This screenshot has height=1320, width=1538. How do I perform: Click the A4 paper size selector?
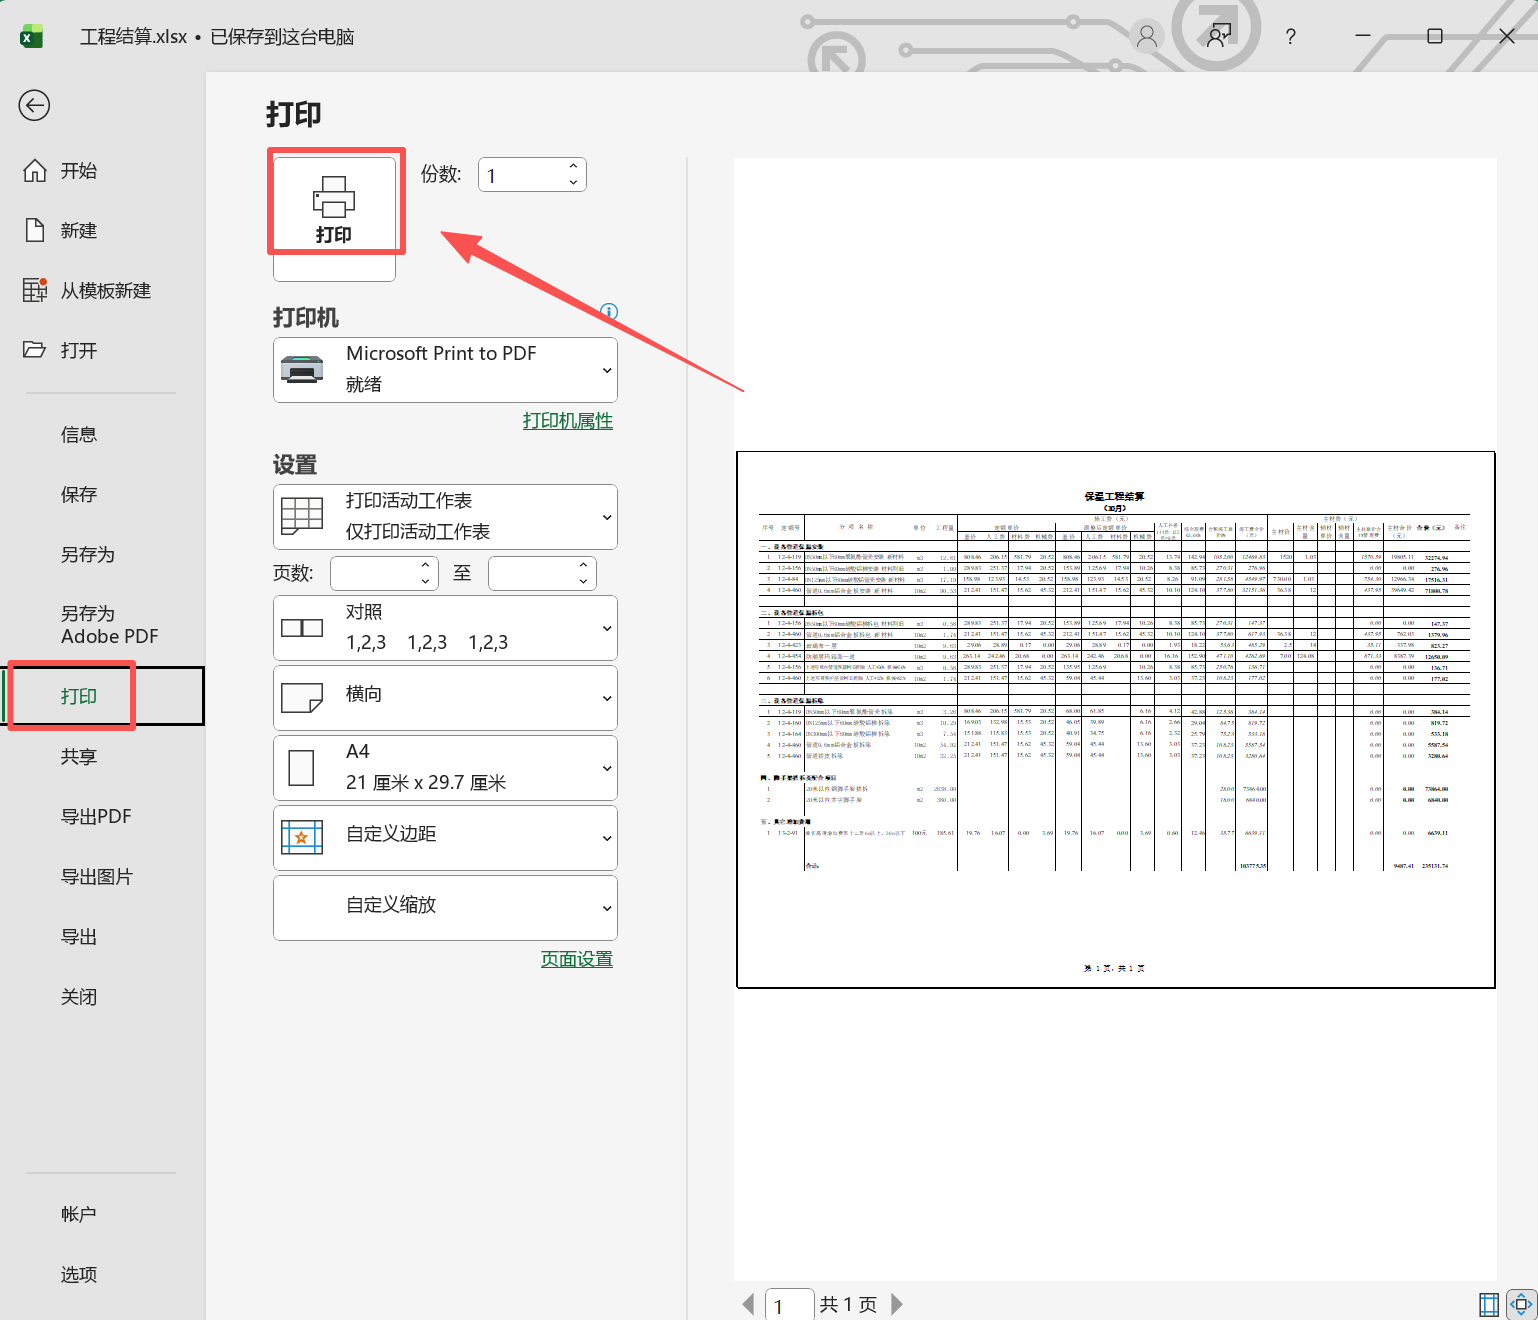tap(444, 767)
